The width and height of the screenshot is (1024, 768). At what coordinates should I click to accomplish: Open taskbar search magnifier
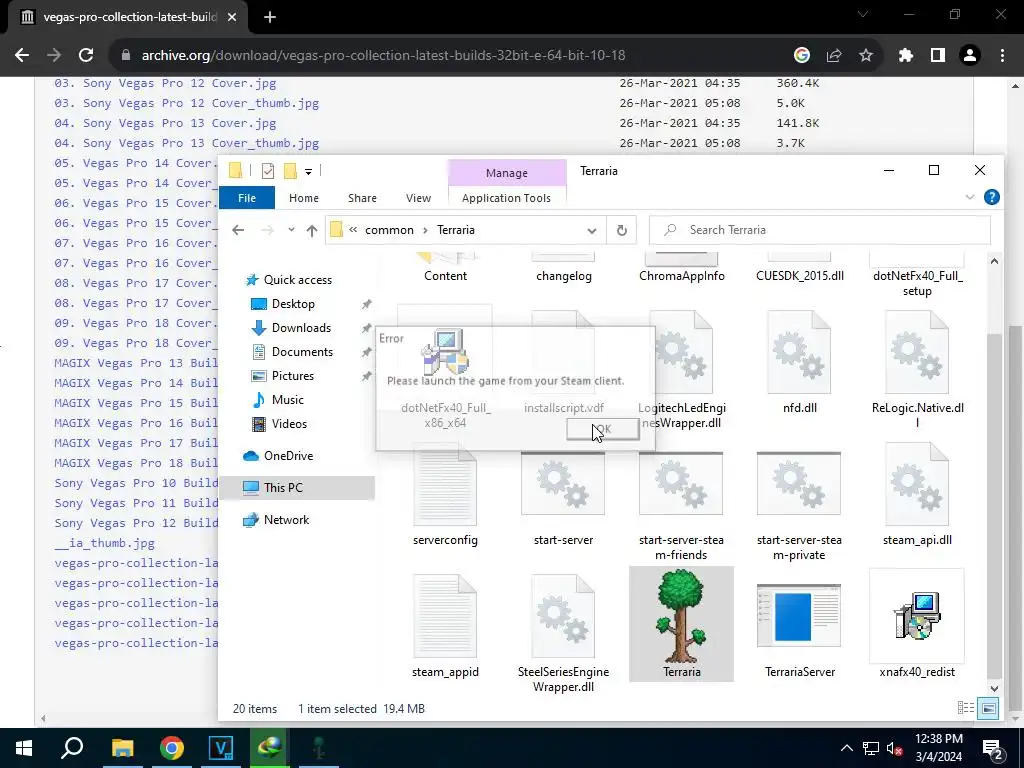pos(72,748)
